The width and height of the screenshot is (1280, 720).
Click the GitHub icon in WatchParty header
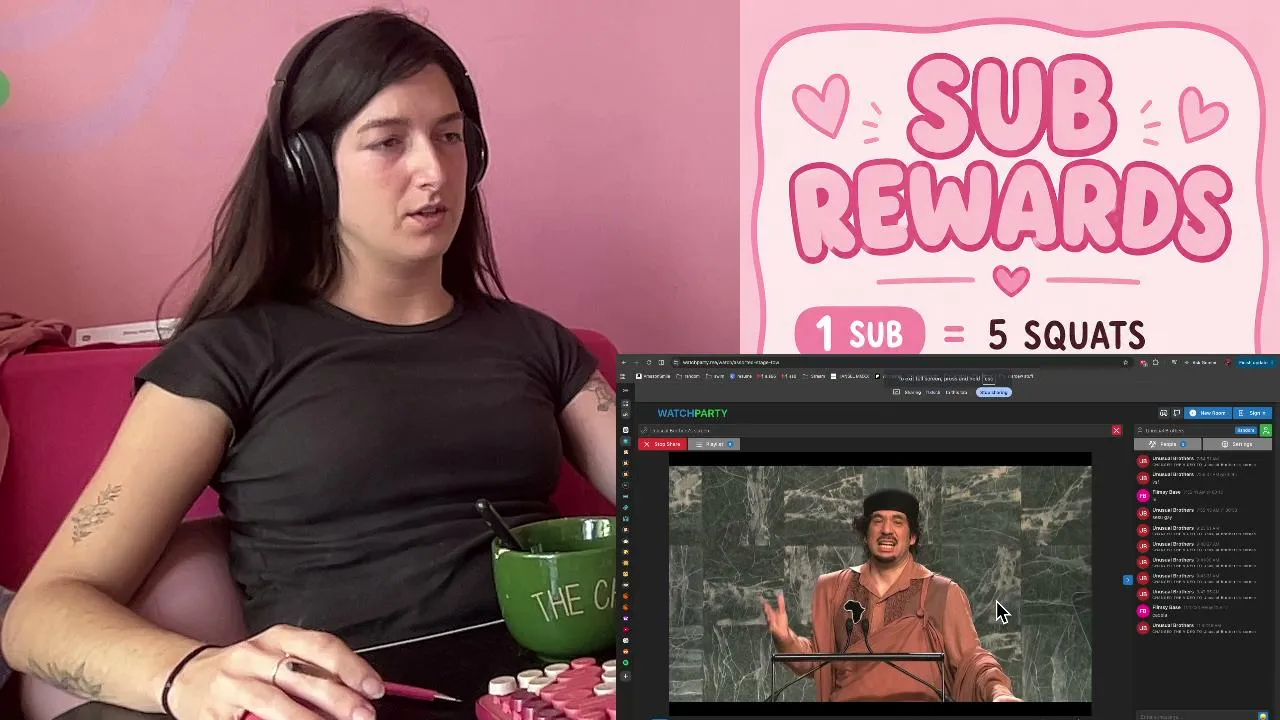point(1177,413)
